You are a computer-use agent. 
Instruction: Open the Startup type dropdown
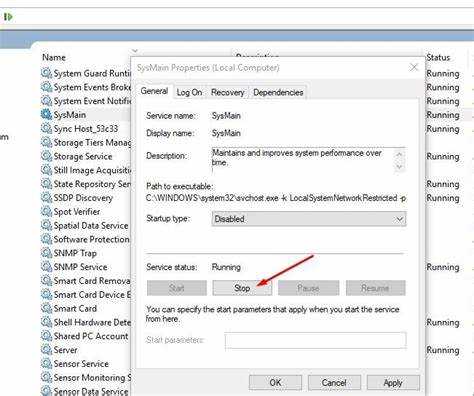tap(309, 219)
